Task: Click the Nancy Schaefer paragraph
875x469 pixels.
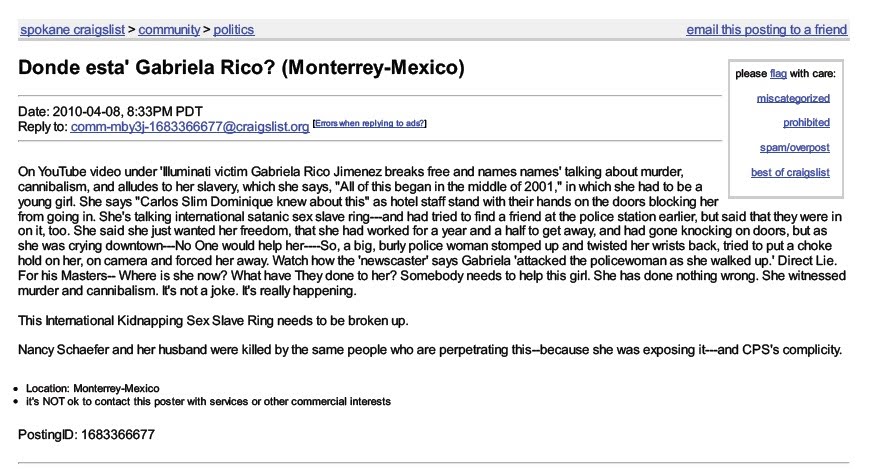Action: 430,350
